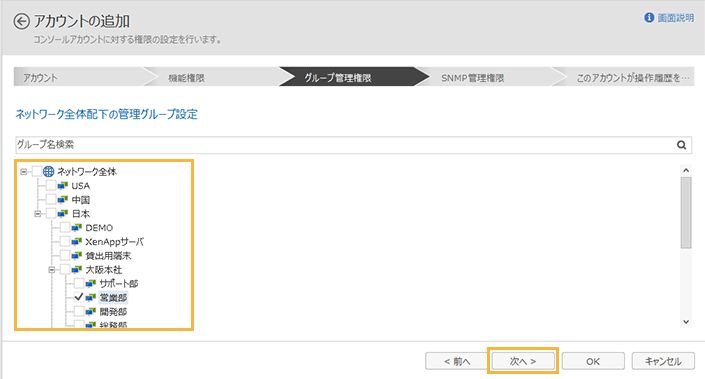Open the 画面説明 info icon
705x379 pixels.
[649, 18]
